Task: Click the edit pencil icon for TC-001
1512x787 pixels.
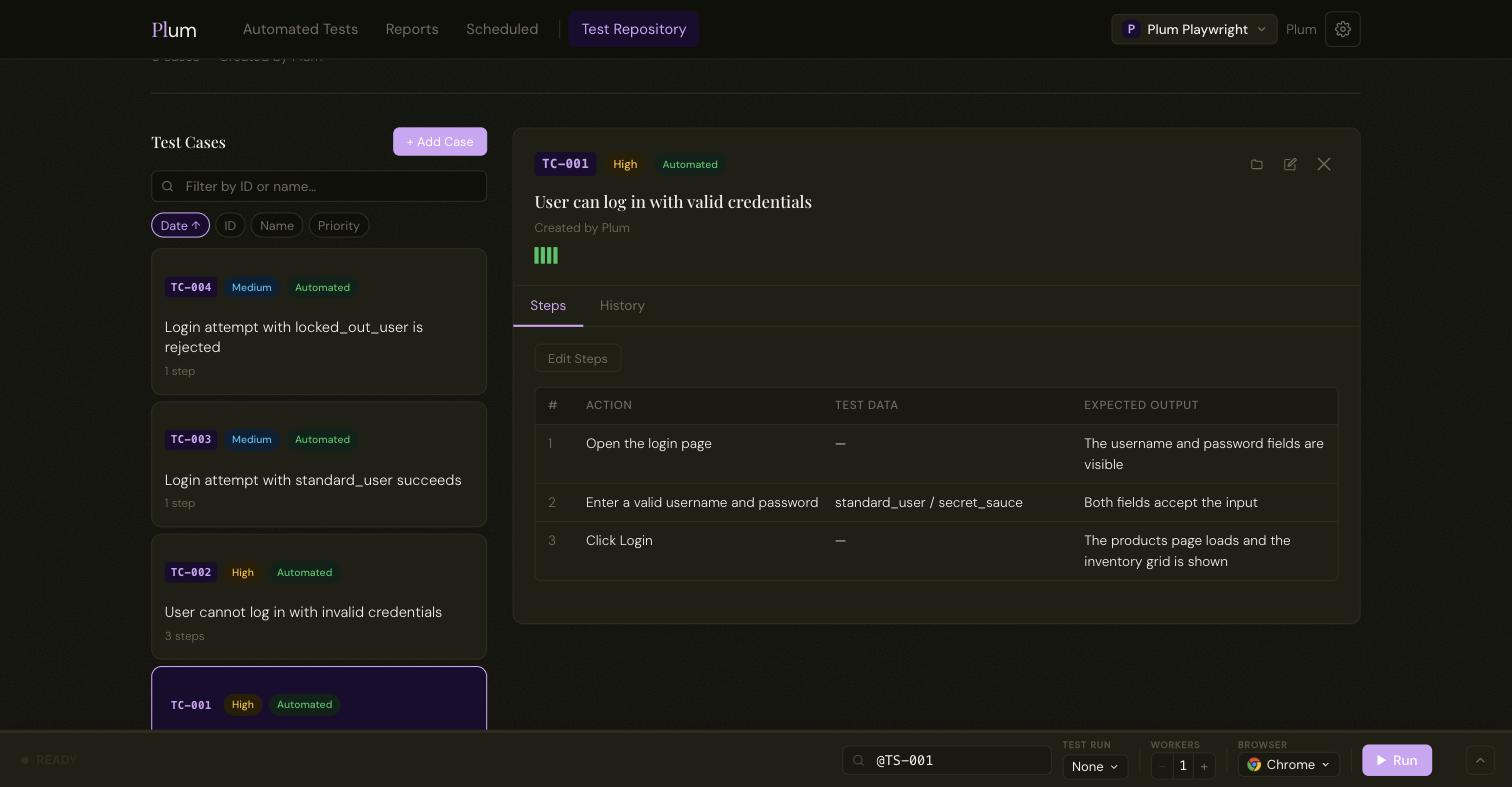Action: tap(1290, 164)
